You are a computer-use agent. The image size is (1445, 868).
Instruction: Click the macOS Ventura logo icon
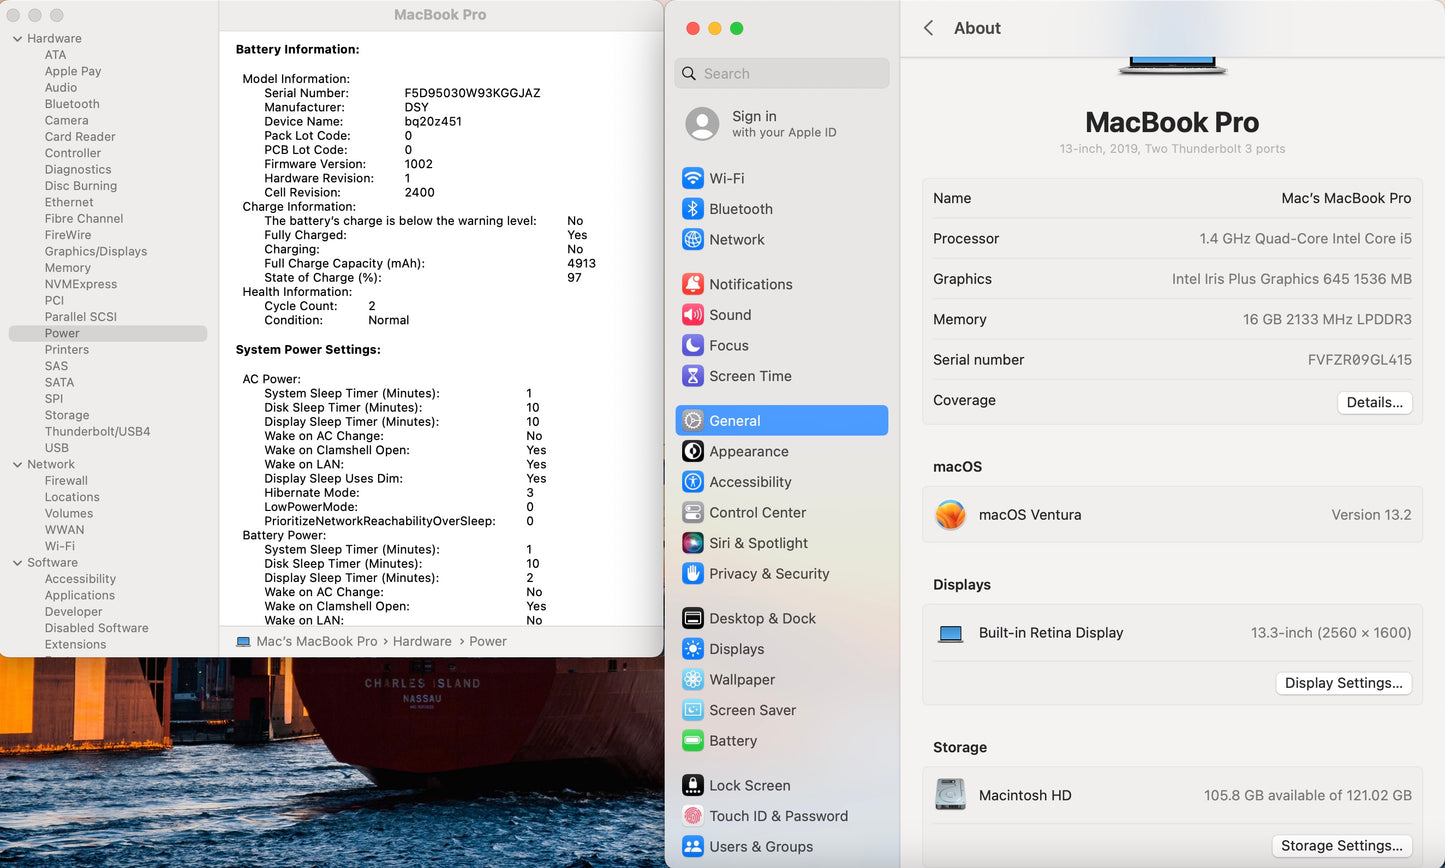point(950,515)
